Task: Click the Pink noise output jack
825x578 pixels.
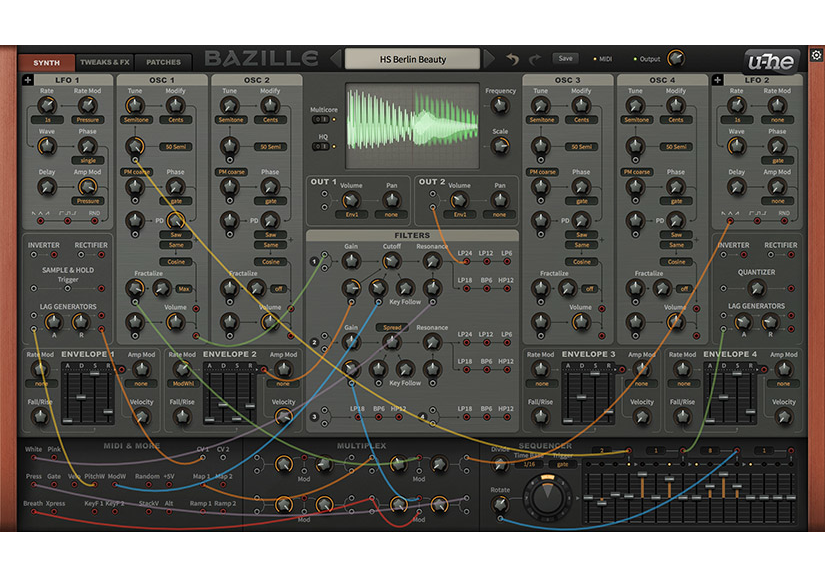Action: pos(54,458)
